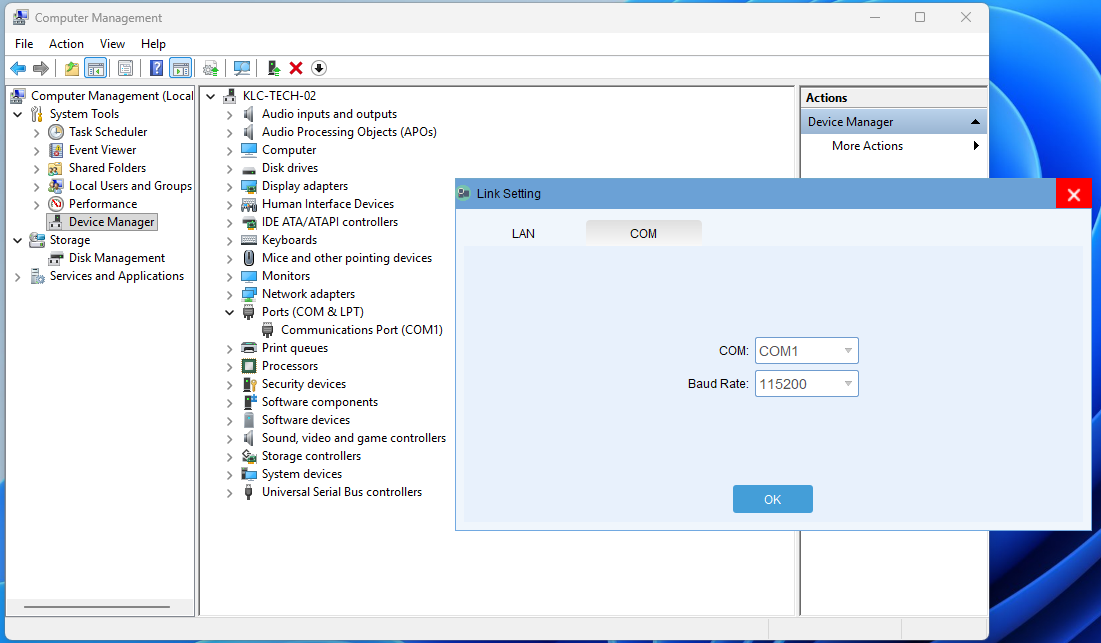Click the Keyboards device icon
The image size is (1101, 643).
[x=249, y=240]
